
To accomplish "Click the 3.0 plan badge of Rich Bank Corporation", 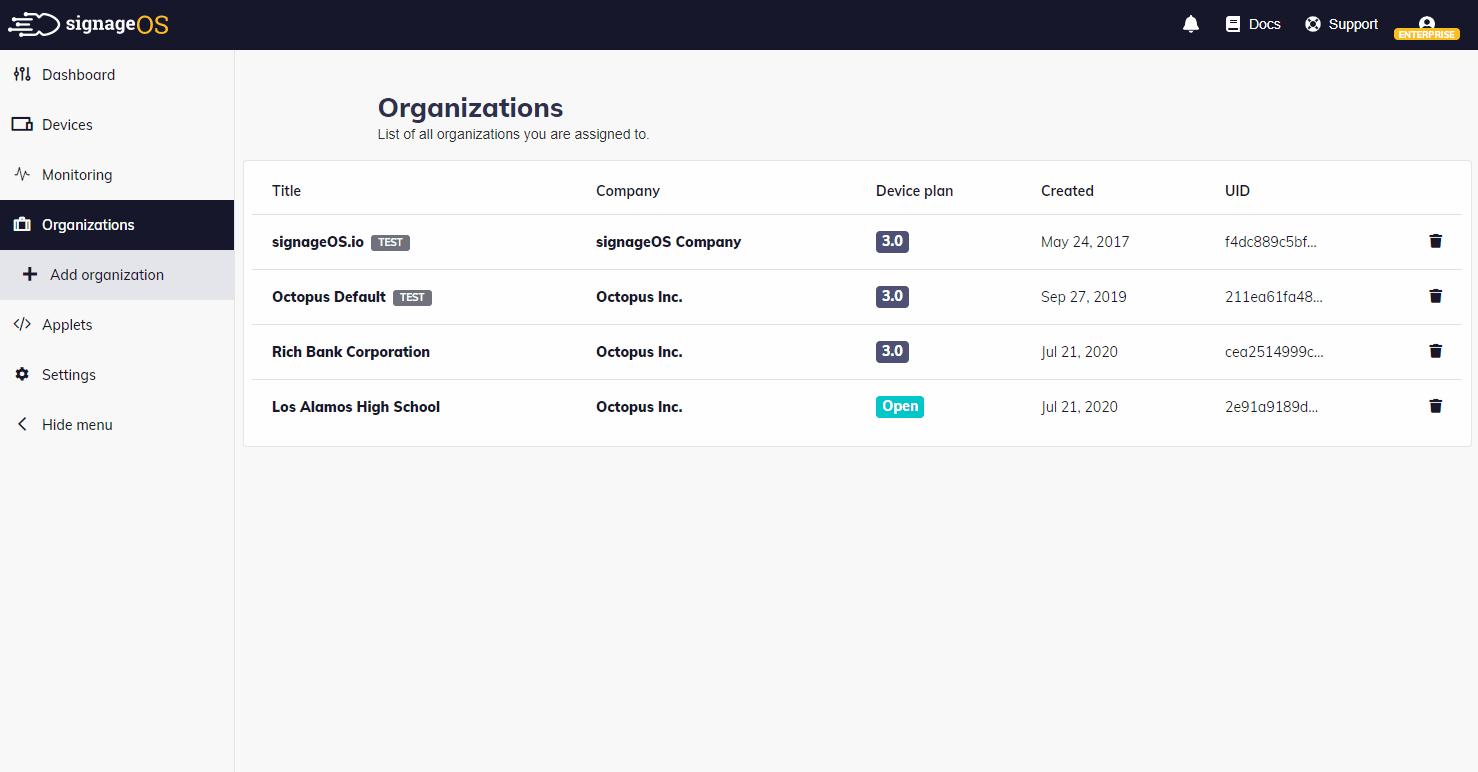I will click(892, 351).
